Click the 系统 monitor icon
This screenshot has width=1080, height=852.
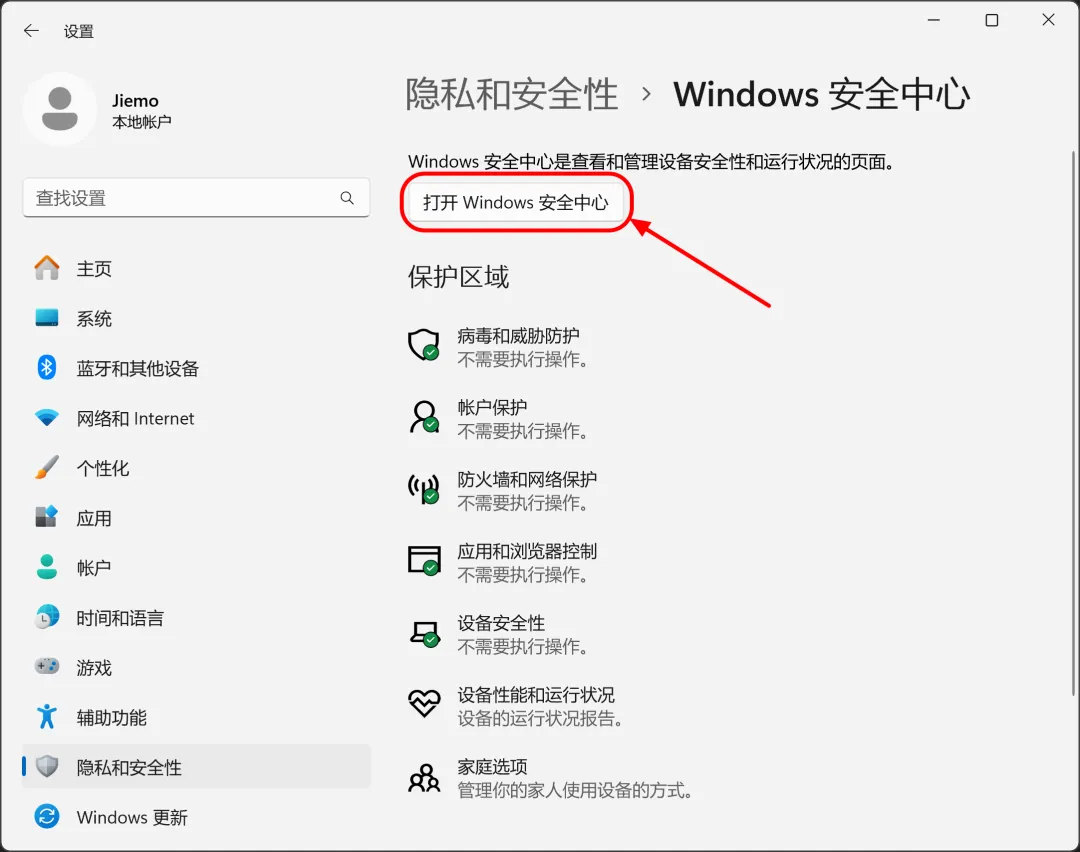pyautogui.click(x=47, y=318)
